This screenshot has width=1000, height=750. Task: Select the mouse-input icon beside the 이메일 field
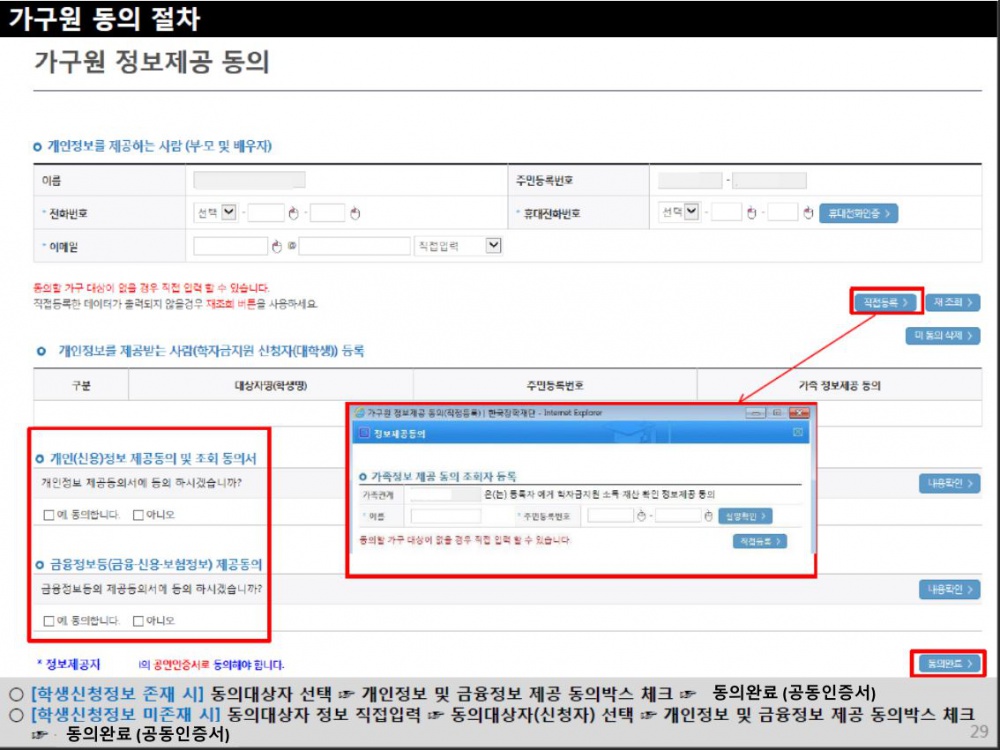pos(276,245)
